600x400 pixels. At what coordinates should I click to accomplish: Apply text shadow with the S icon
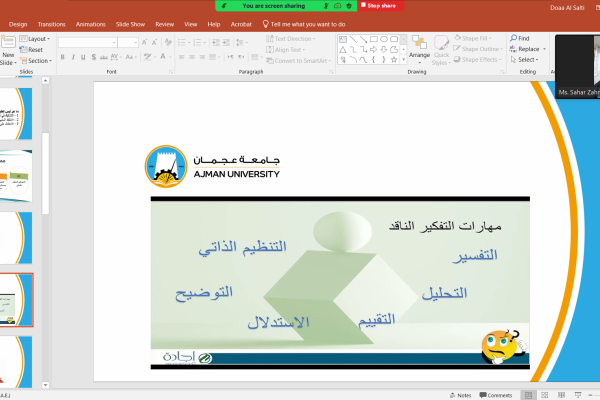click(93, 57)
